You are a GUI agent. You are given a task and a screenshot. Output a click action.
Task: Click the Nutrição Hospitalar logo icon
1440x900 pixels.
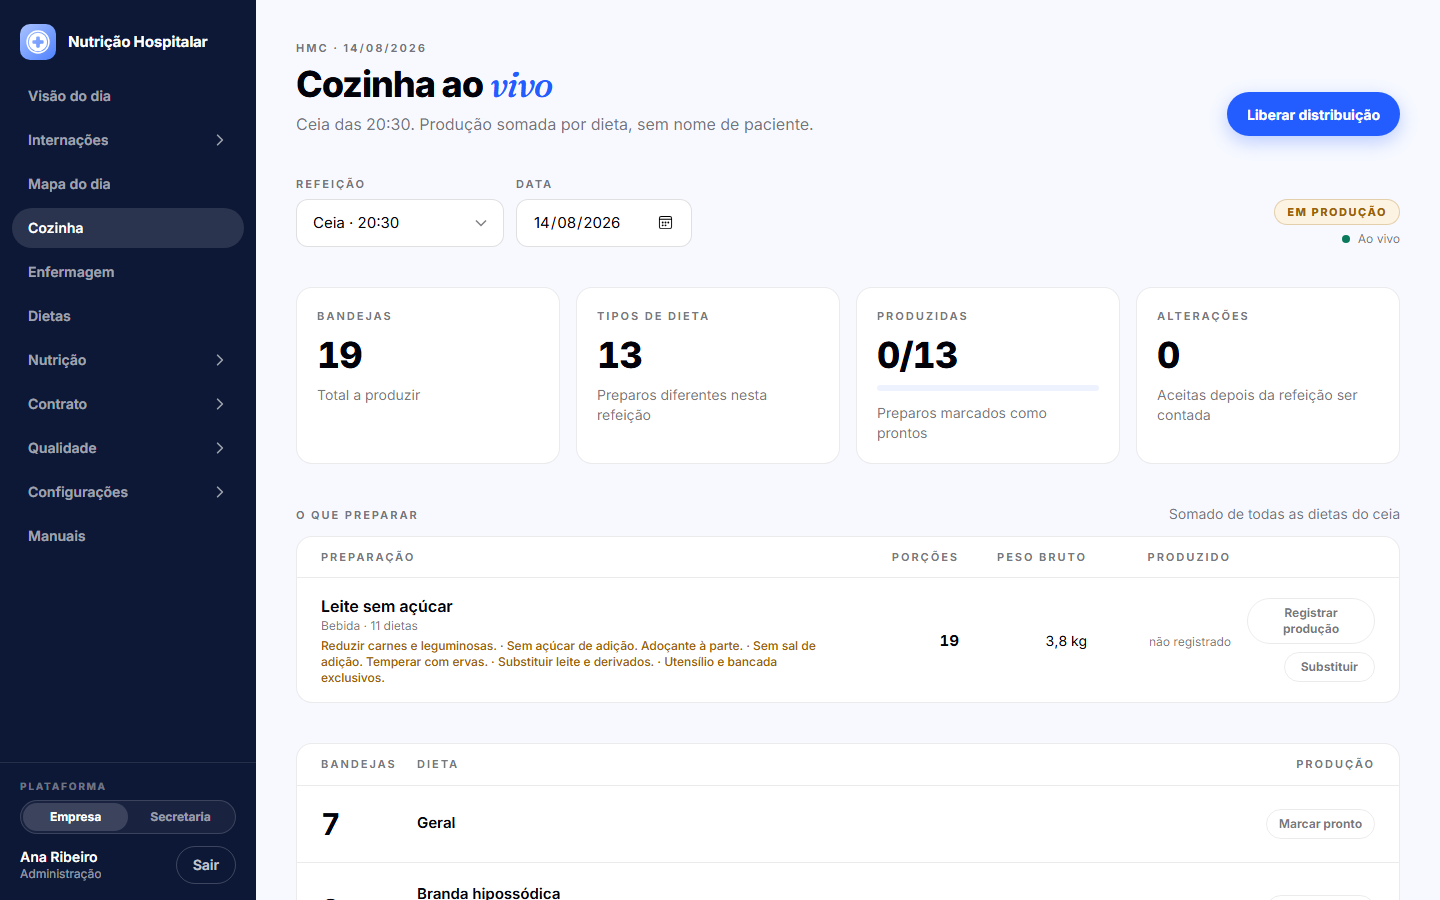coord(38,42)
